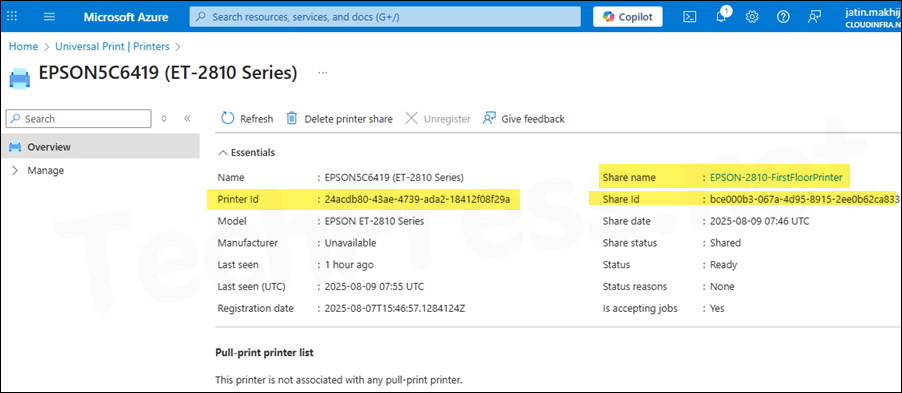Viewport: 902px width, 393px height.
Task: Click Is accepting jobs value Yes
Action: coord(717,308)
